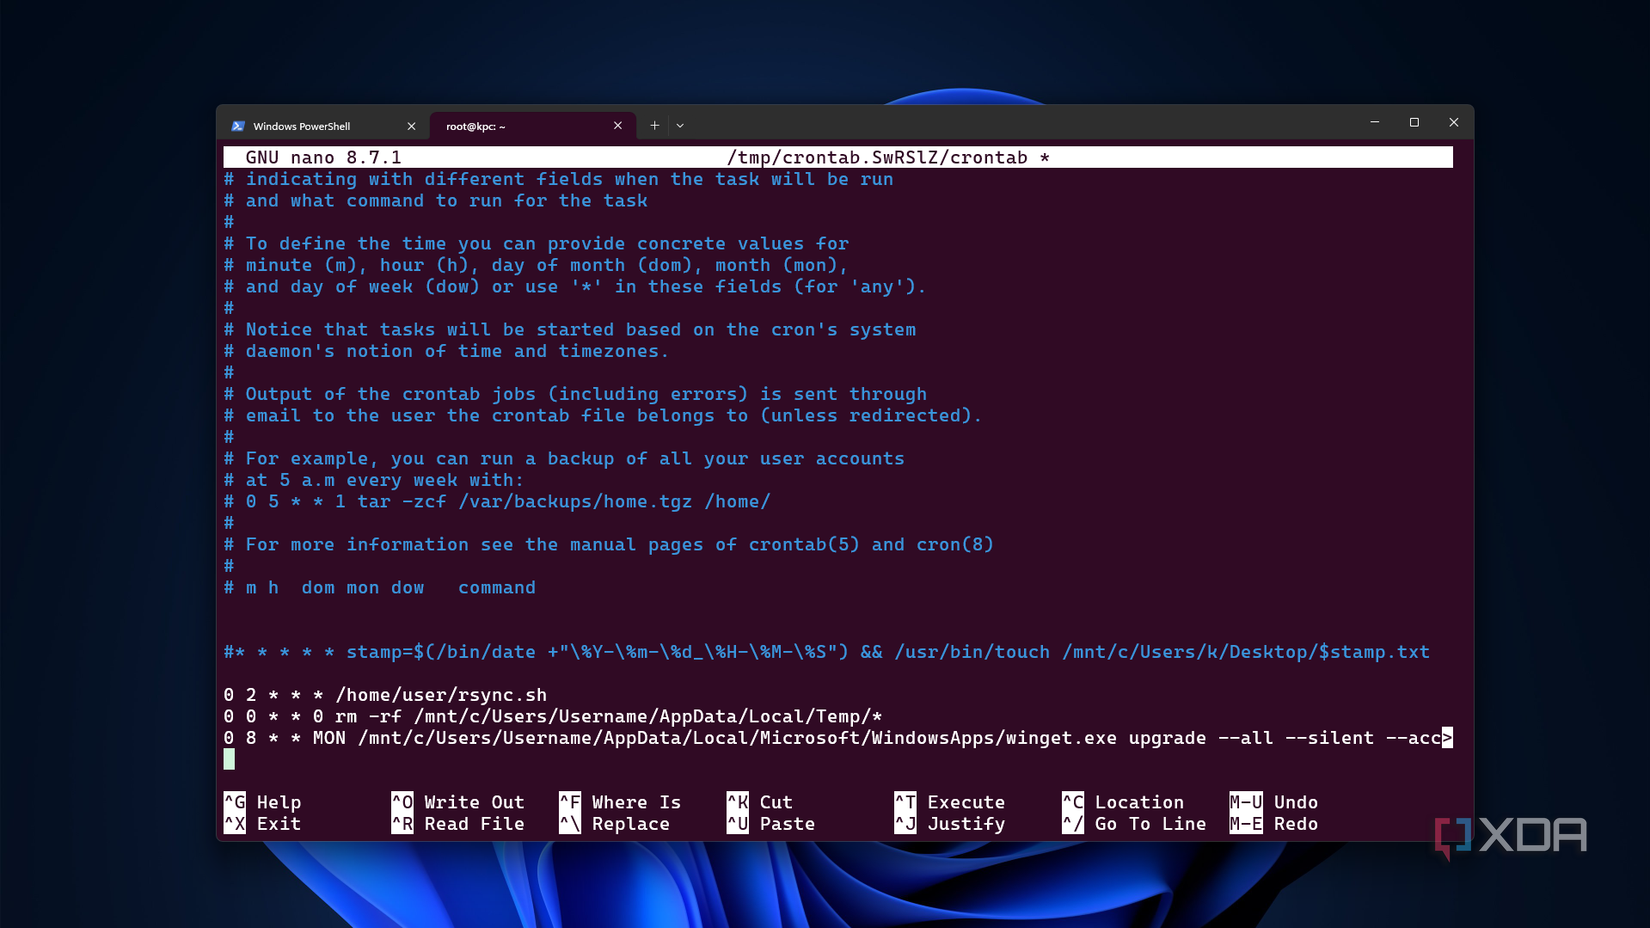
Task: Click the ^/ Go To Line shortcut
Action: (1134, 824)
